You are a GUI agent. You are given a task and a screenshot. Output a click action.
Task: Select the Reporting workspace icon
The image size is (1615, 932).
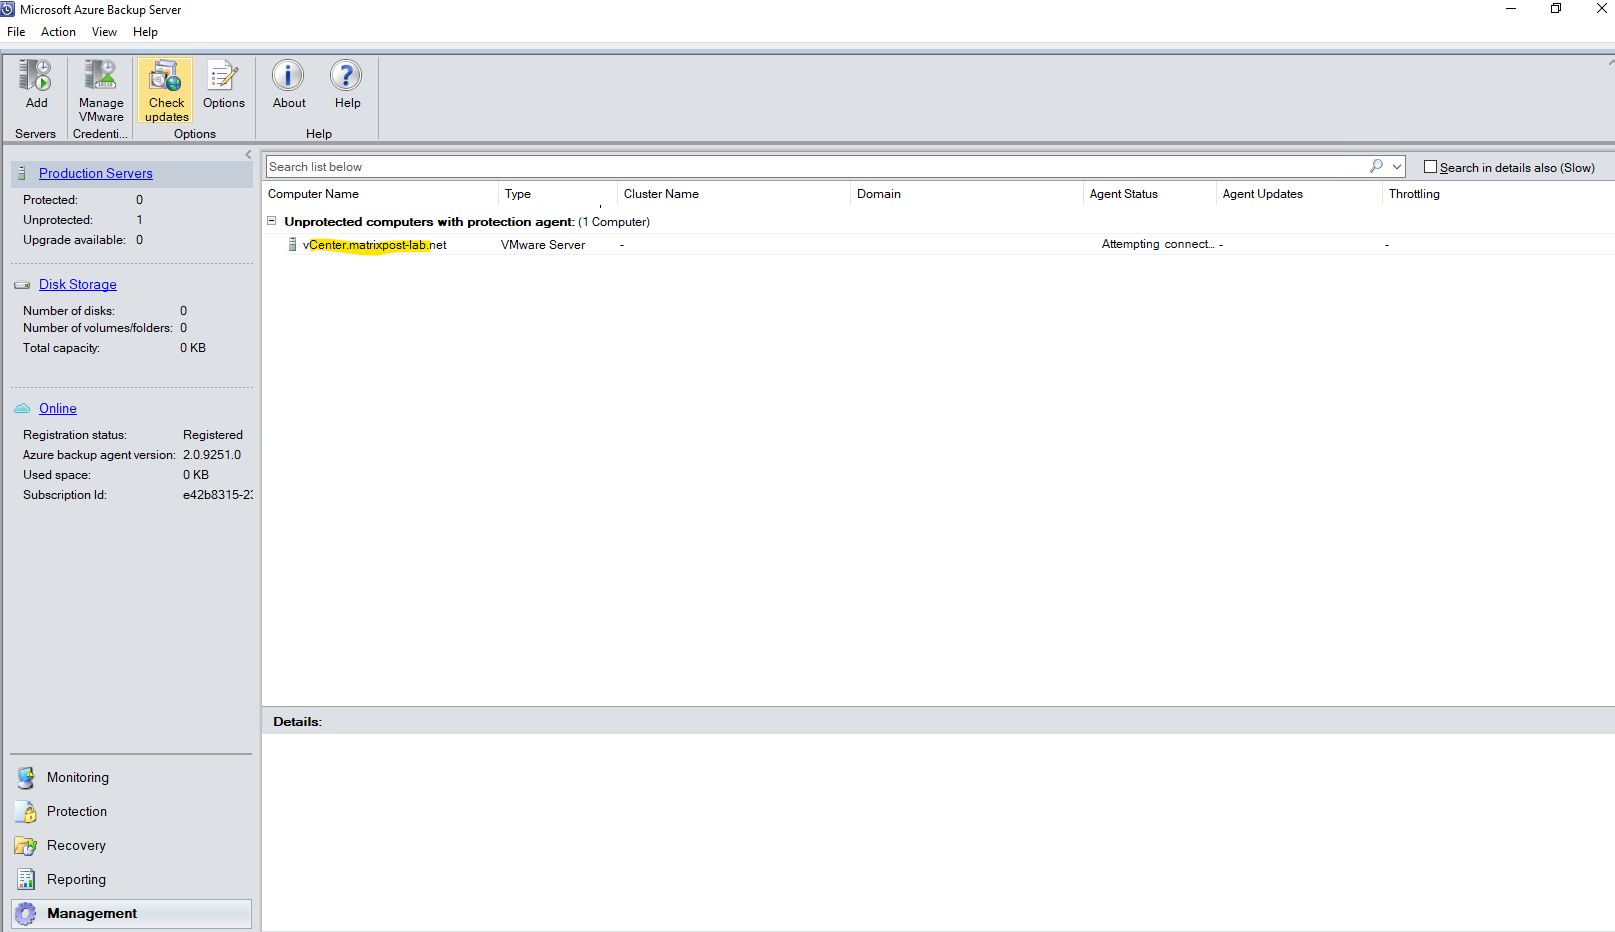coord(26,880)
